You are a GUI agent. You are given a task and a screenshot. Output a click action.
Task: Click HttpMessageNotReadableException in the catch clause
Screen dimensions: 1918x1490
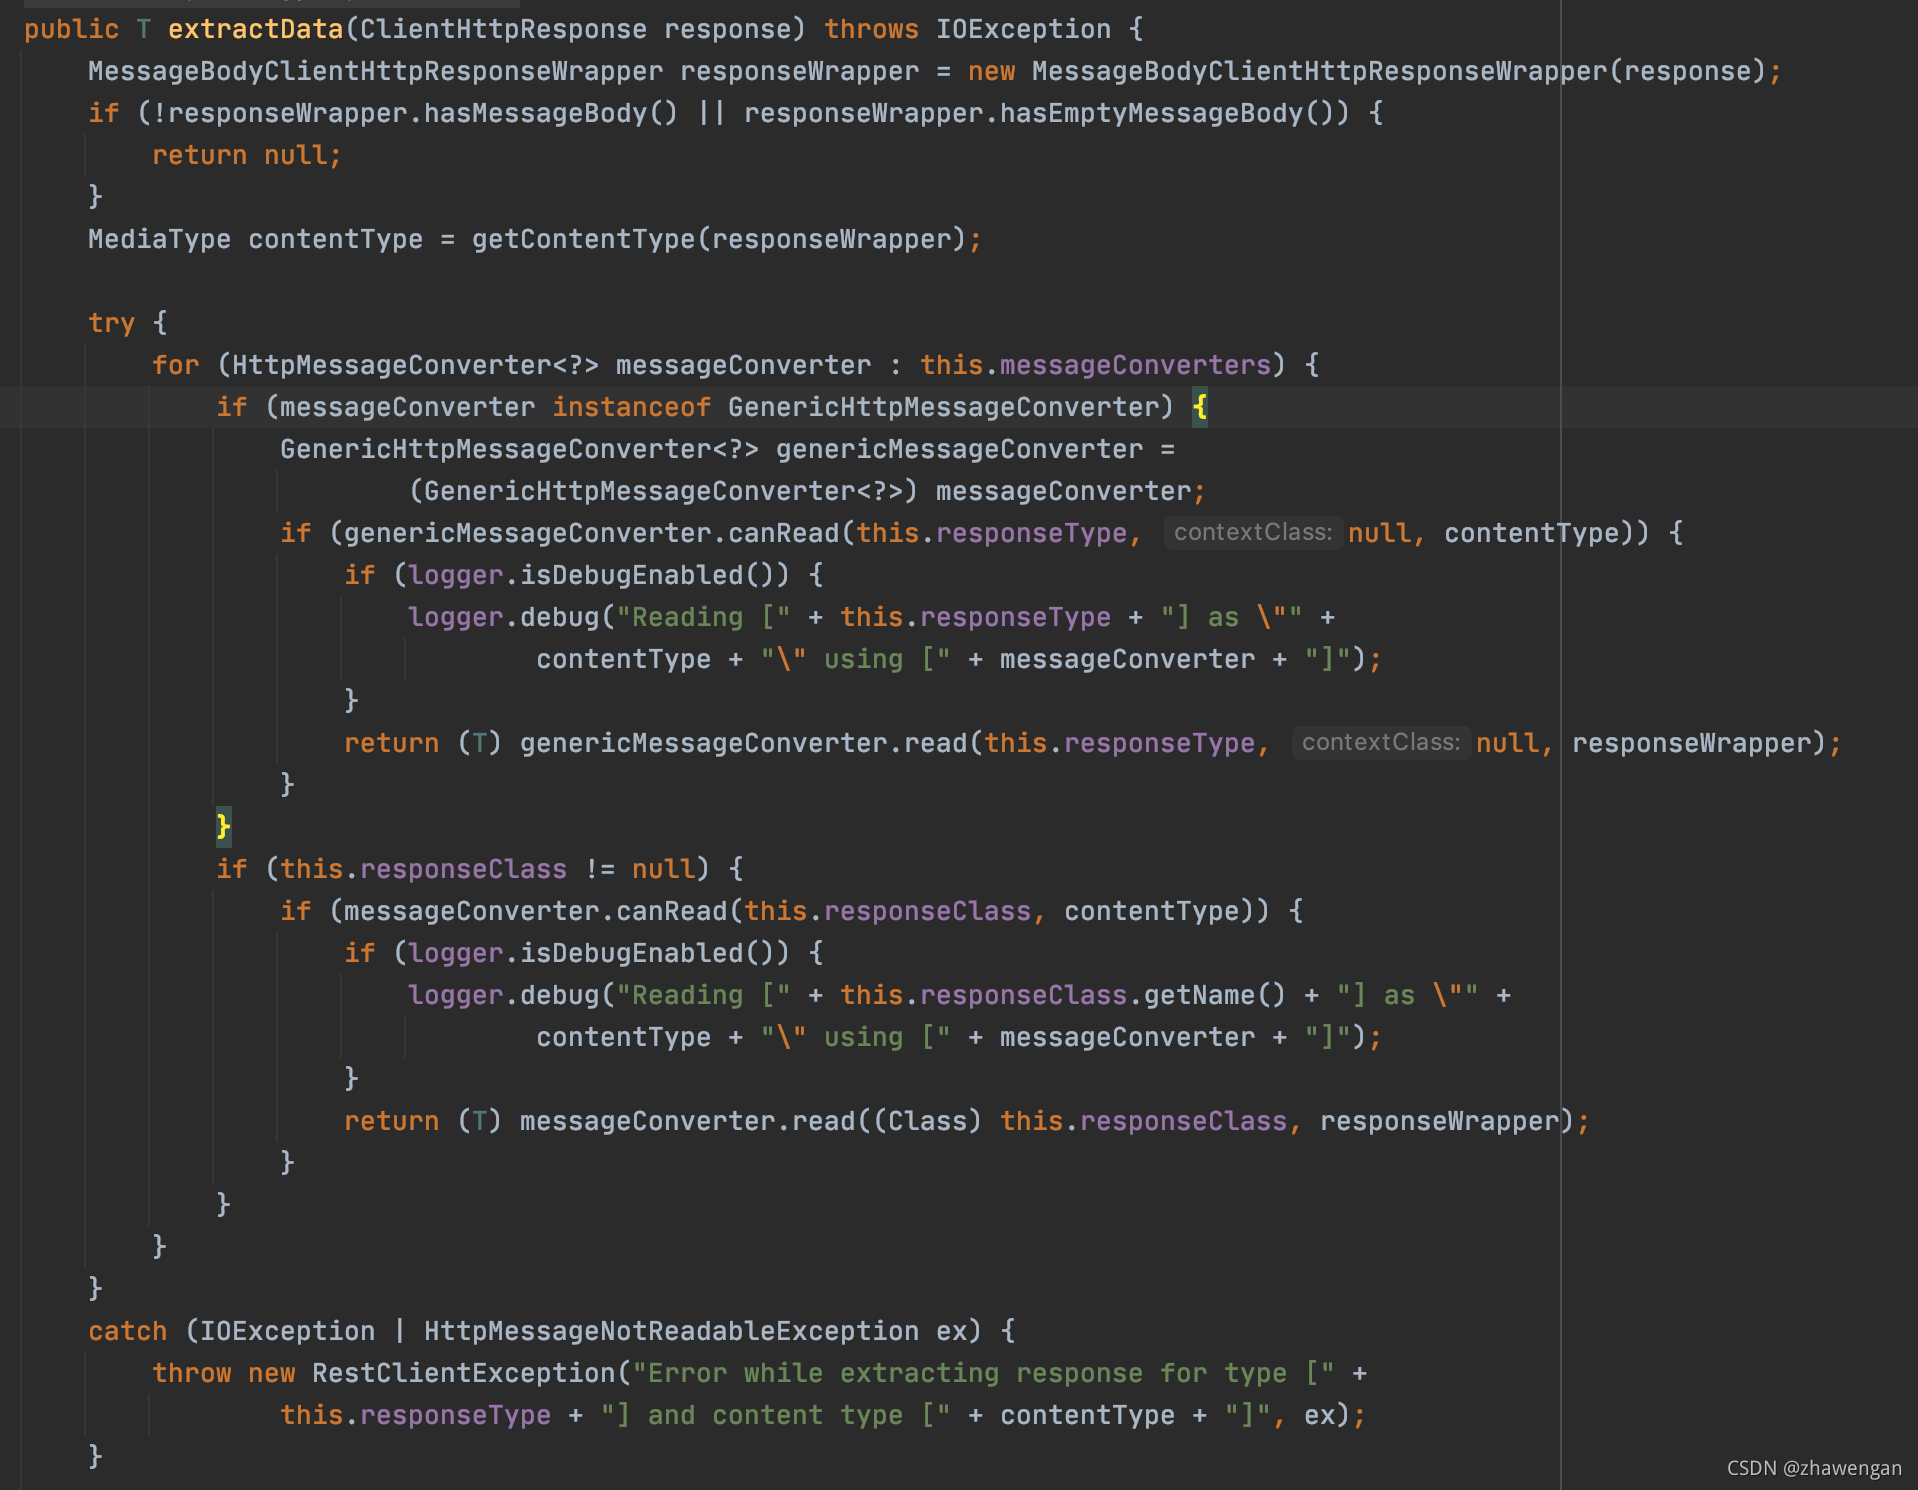tap(671, 1331)
